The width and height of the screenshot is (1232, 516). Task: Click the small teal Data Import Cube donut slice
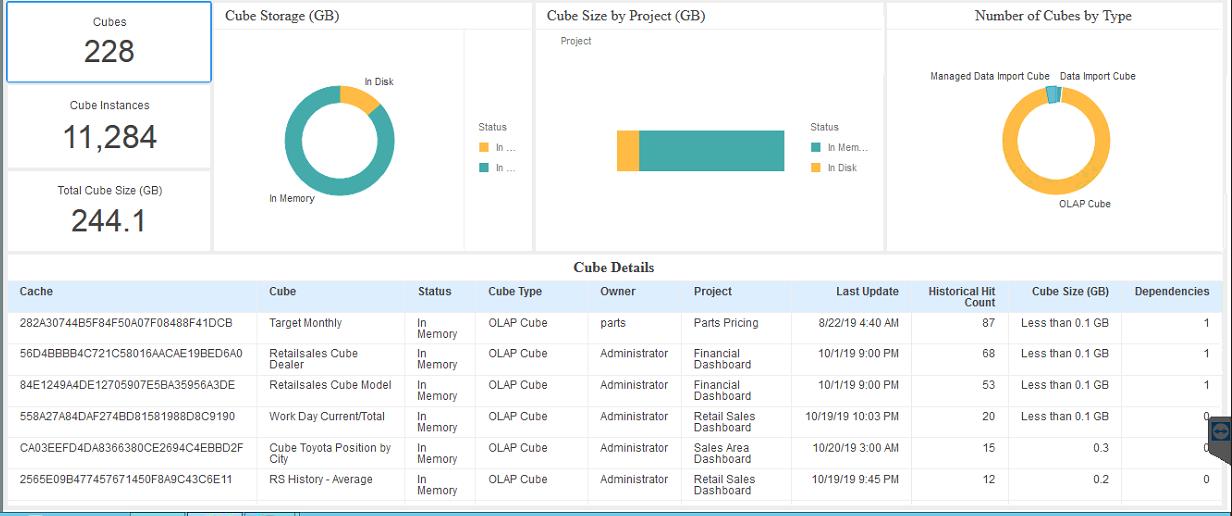[x=1053, y=94]
